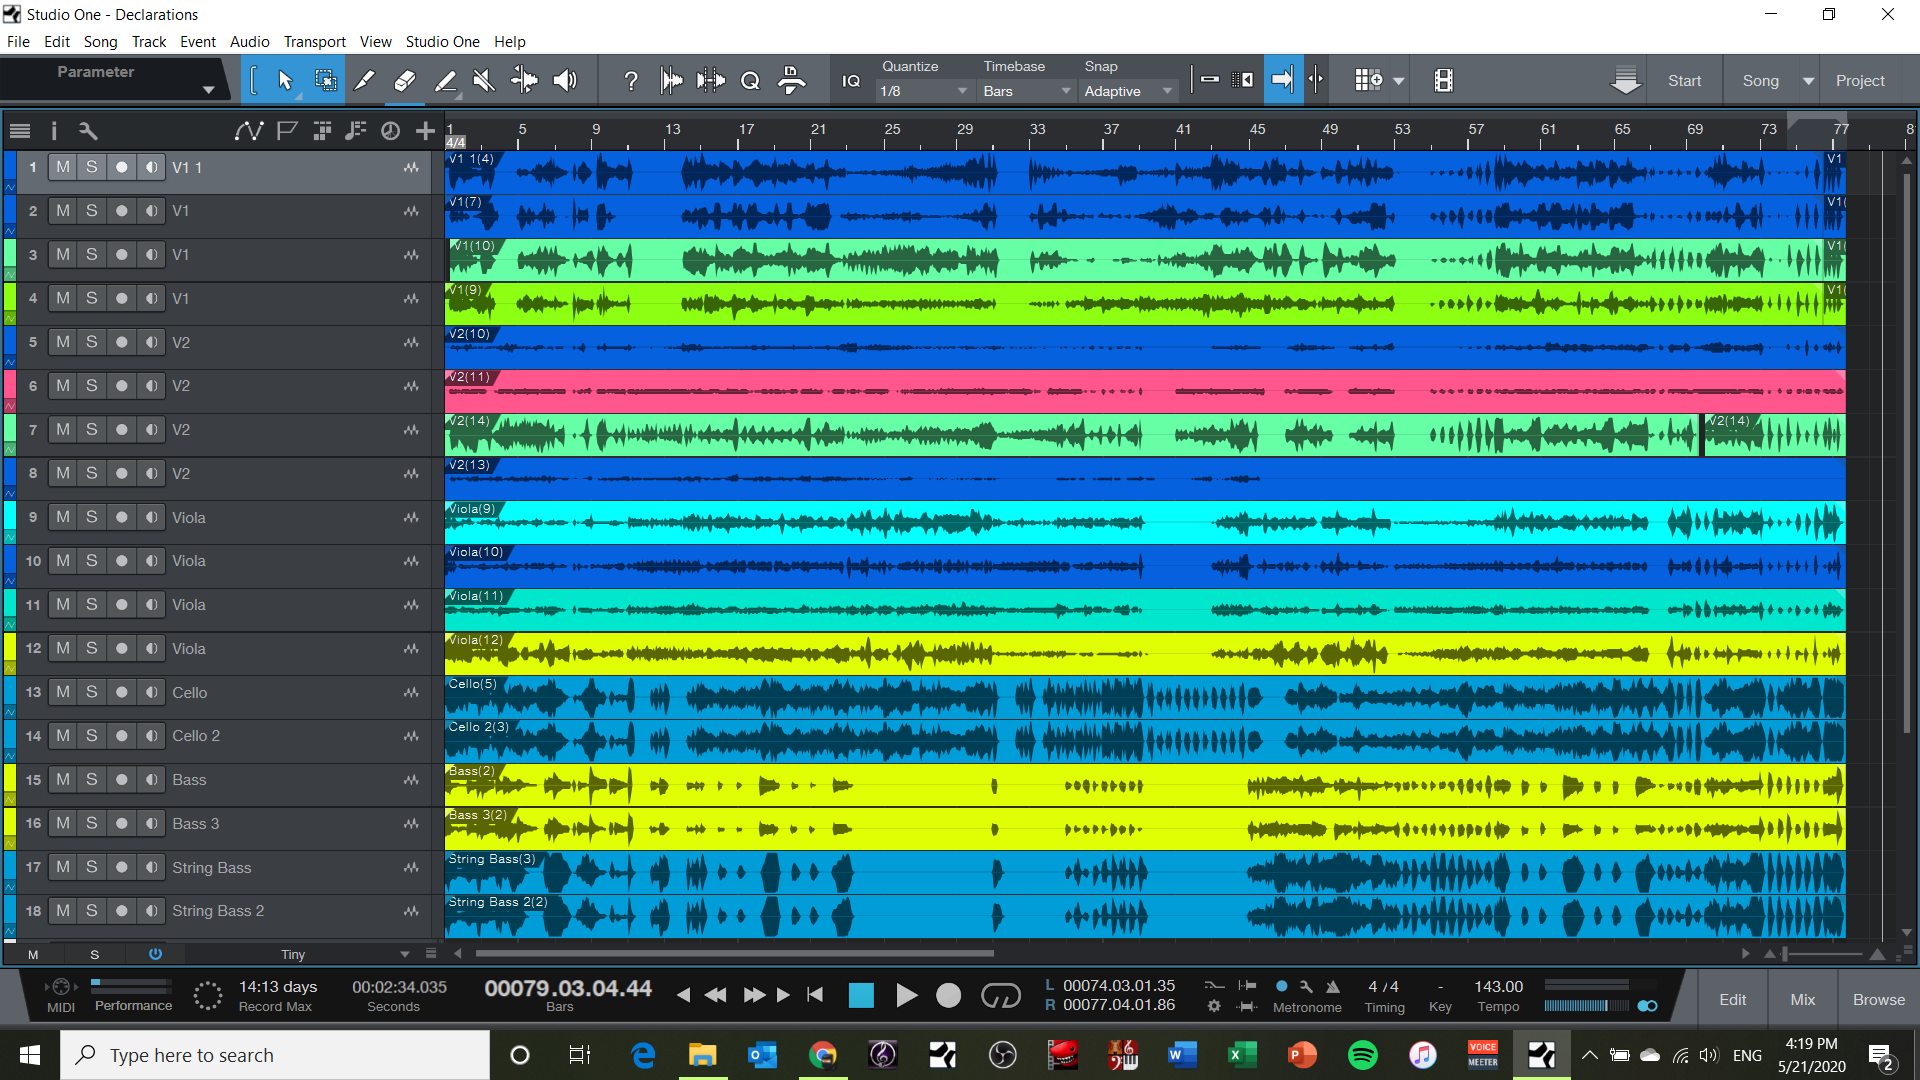Mute the Cello track 13
The height and width of the screenshot is (1080, 1920).
coord(63,692)
